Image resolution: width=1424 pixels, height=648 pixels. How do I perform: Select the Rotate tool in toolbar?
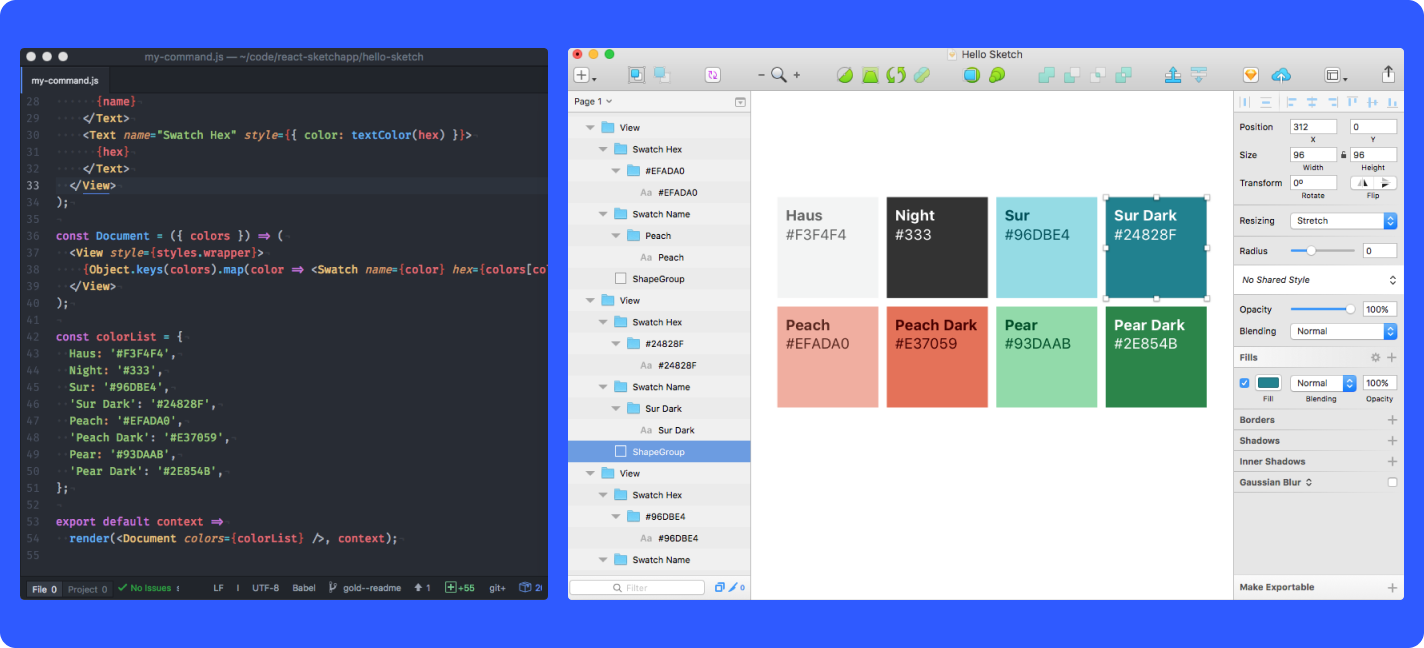coord(896,75)
